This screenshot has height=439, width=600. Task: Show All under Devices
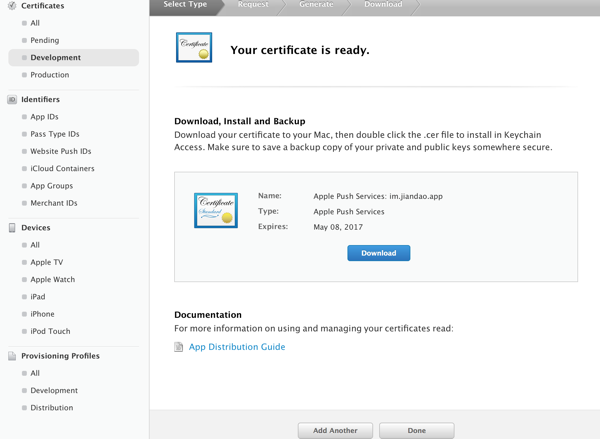pos(35,245)
